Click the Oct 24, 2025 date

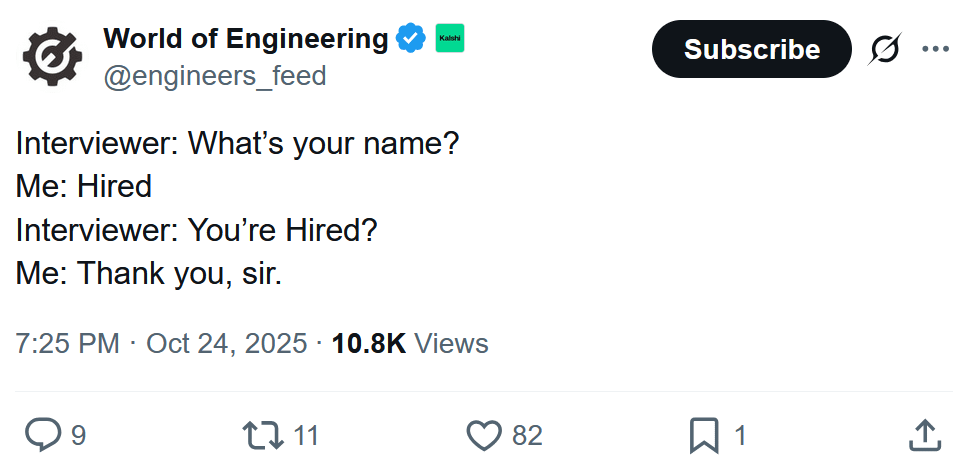pyautogui.click(x=227, y=344)
